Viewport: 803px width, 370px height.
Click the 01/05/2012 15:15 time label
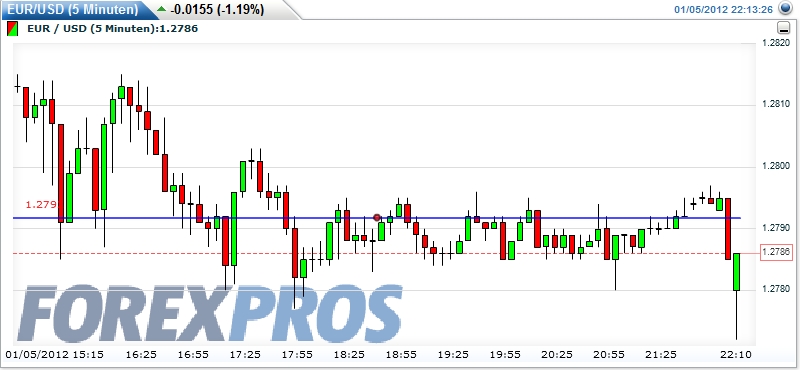[55, 355]
